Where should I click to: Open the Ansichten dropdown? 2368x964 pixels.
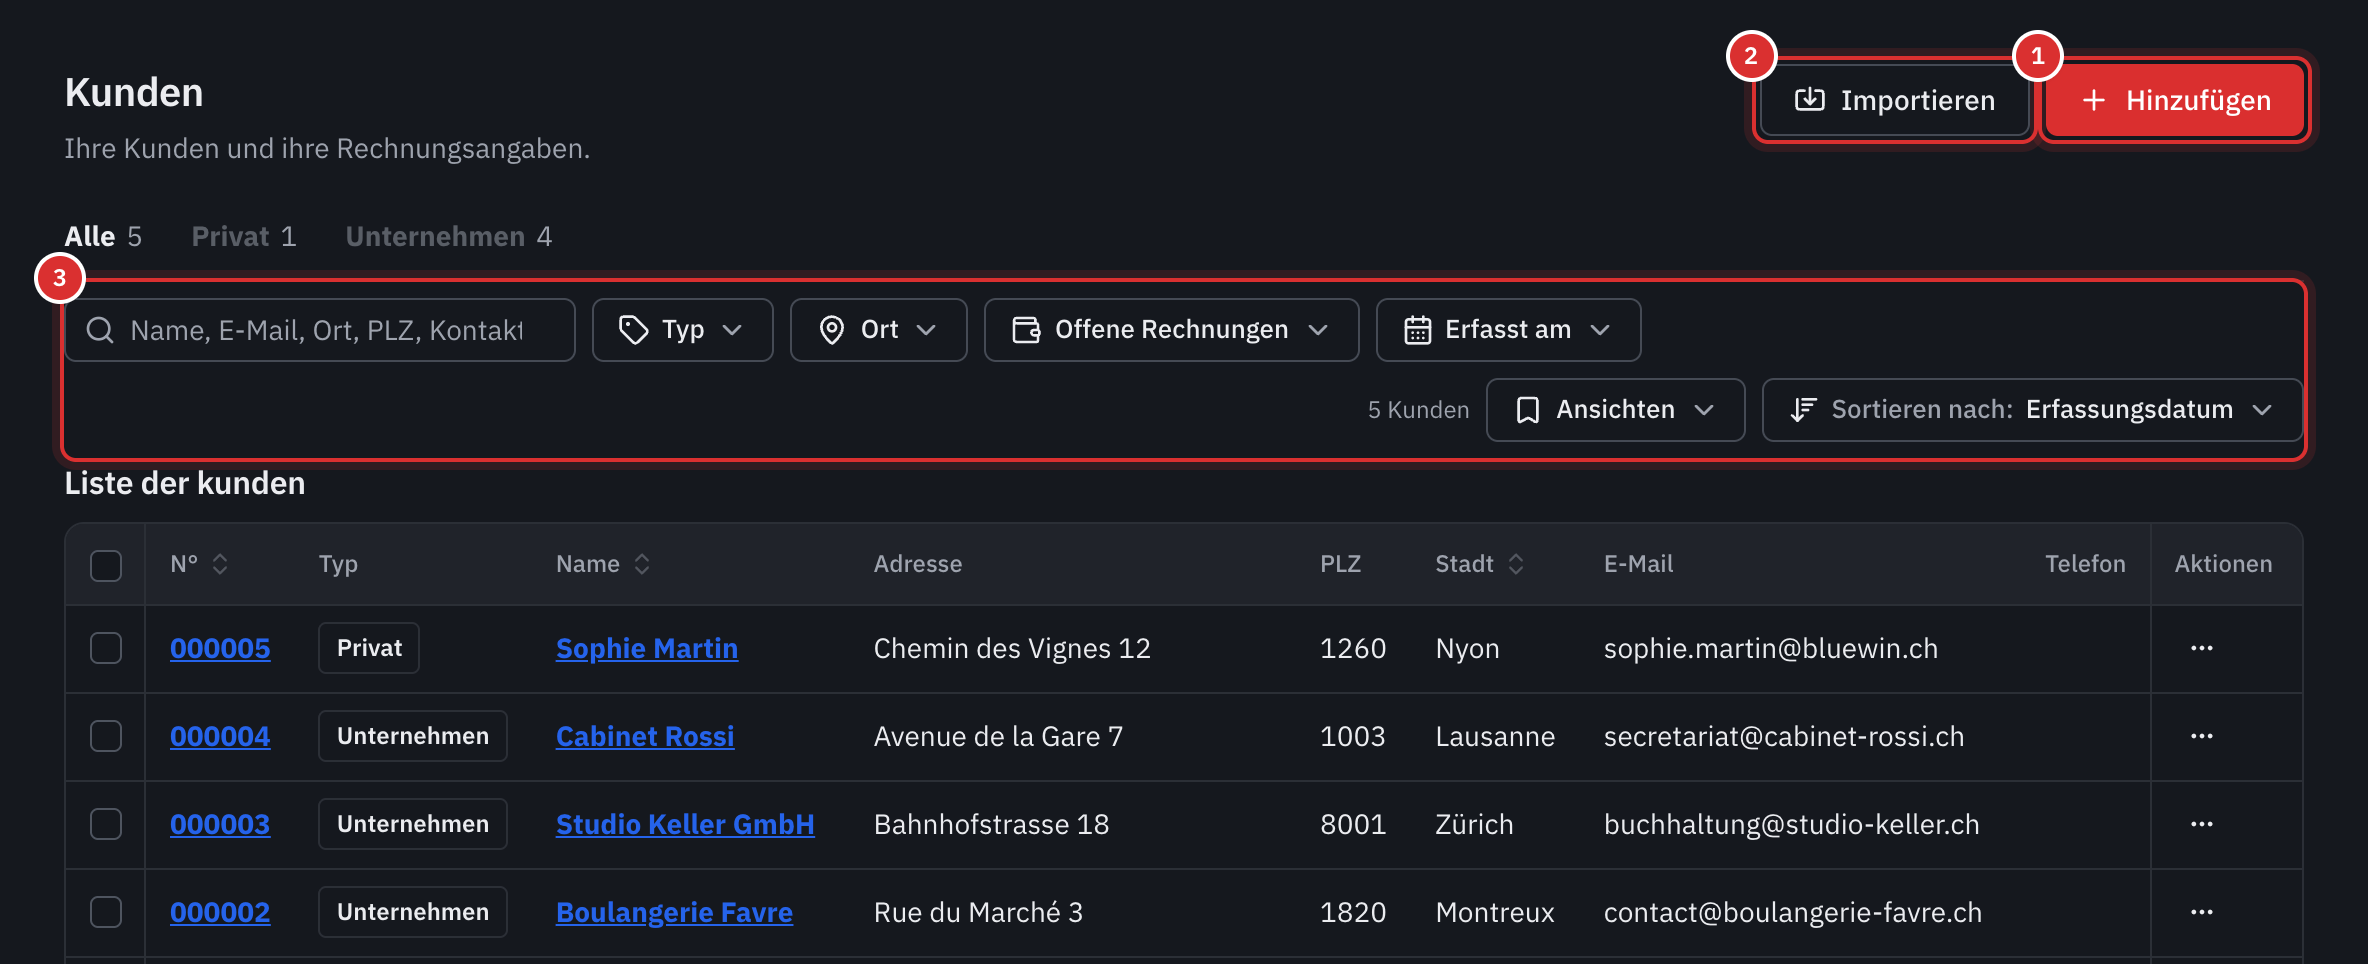[x=1615, y=410]
